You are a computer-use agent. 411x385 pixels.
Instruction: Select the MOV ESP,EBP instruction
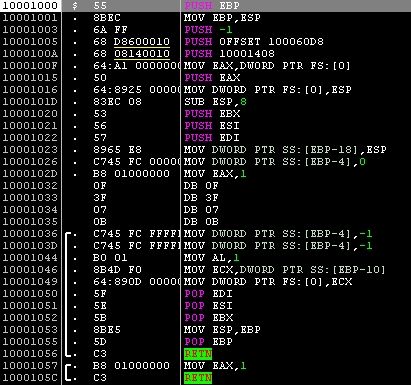[222, 330]
